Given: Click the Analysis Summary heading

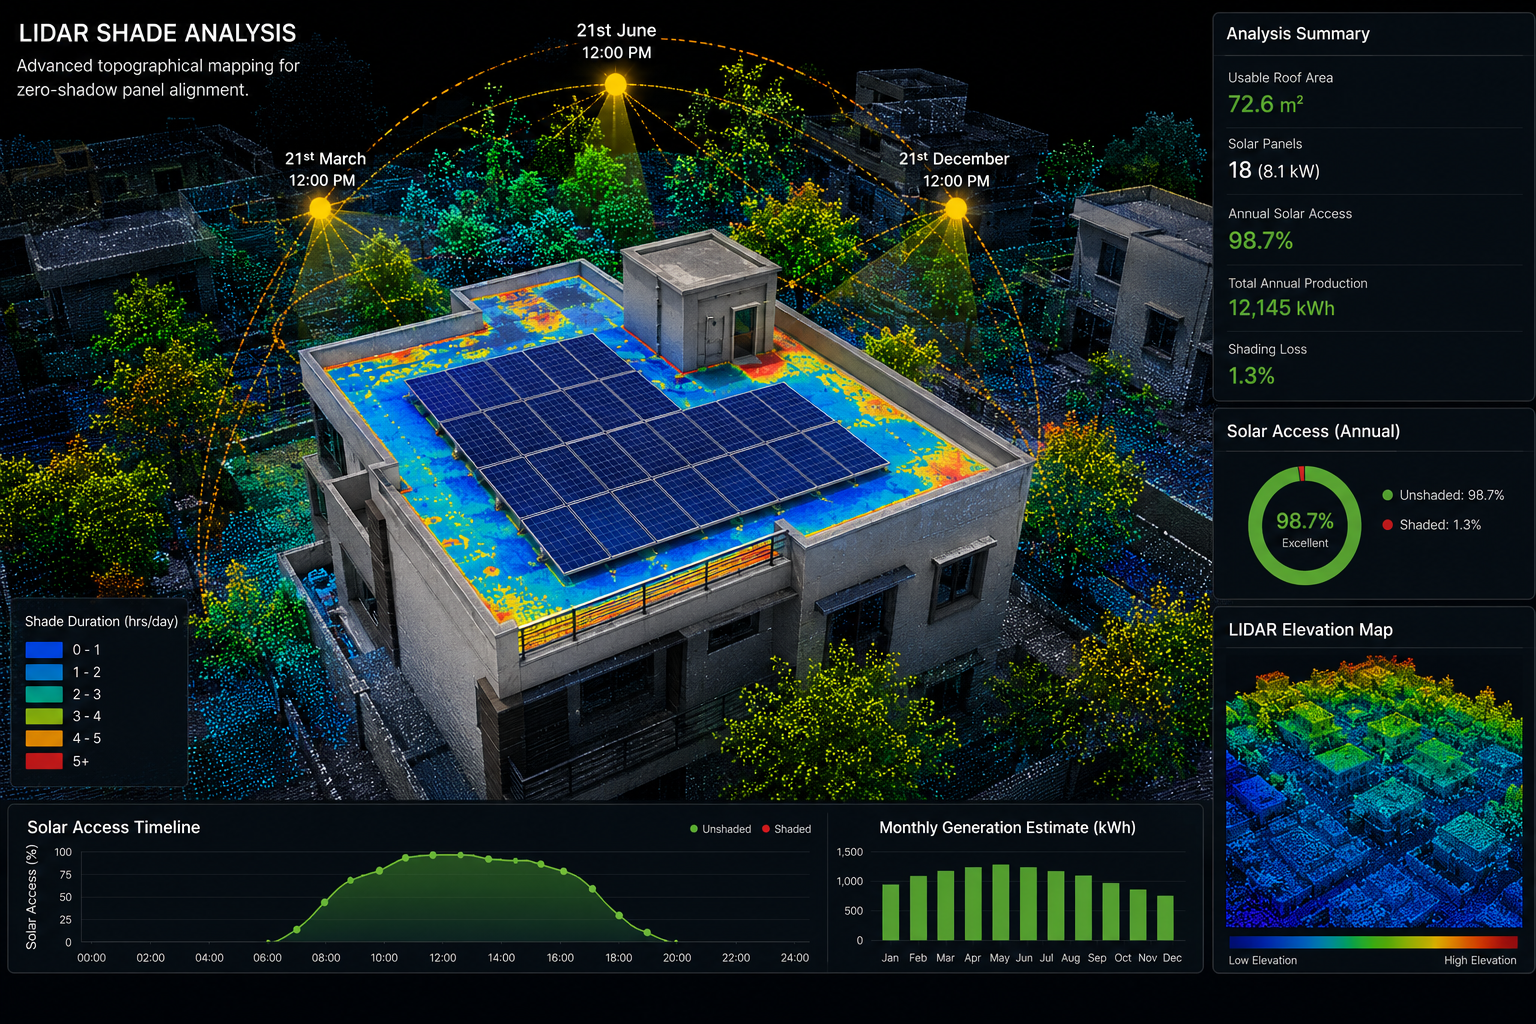Looking at the screenshot, I should [1298, 33].
